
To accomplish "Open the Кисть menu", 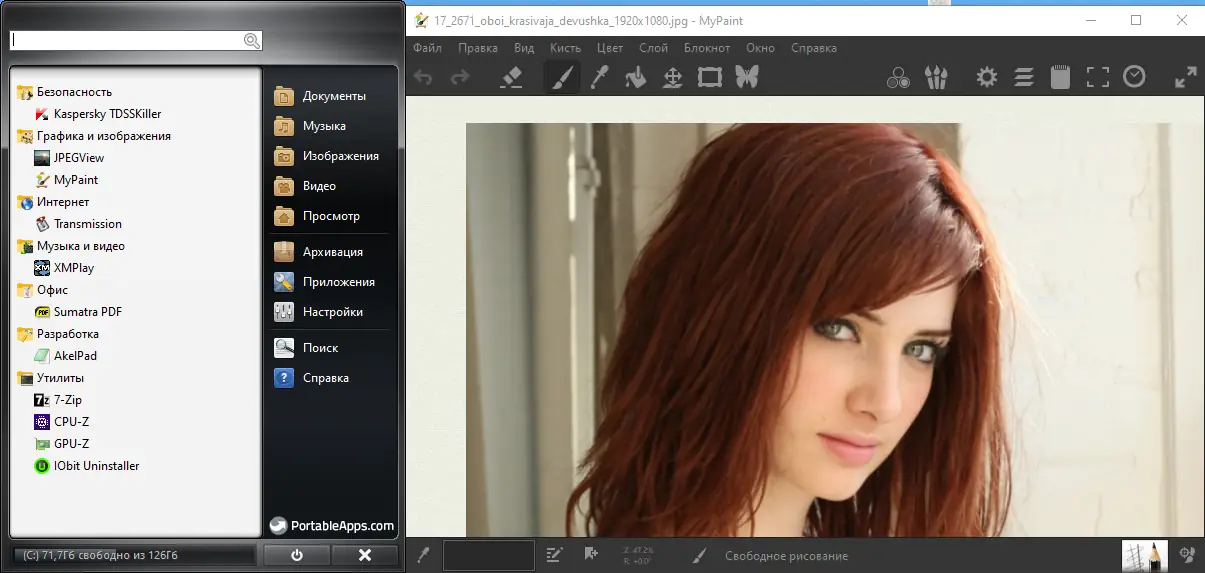I will click(x=565, y=48).
